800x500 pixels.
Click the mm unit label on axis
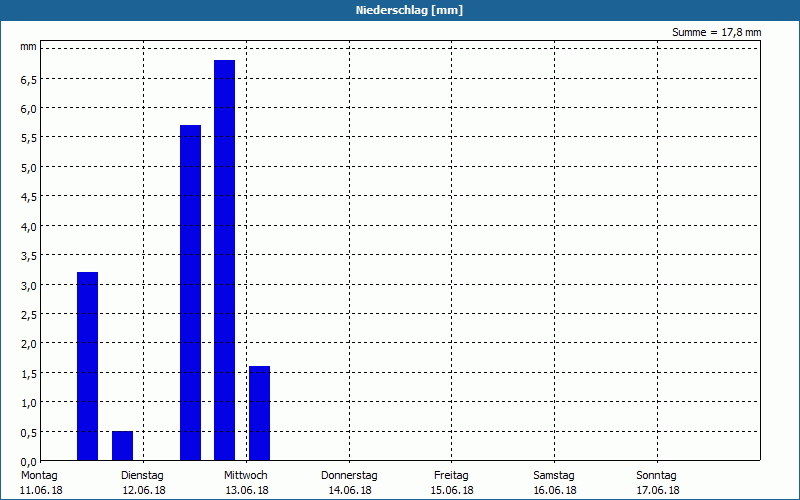point(28,46)
